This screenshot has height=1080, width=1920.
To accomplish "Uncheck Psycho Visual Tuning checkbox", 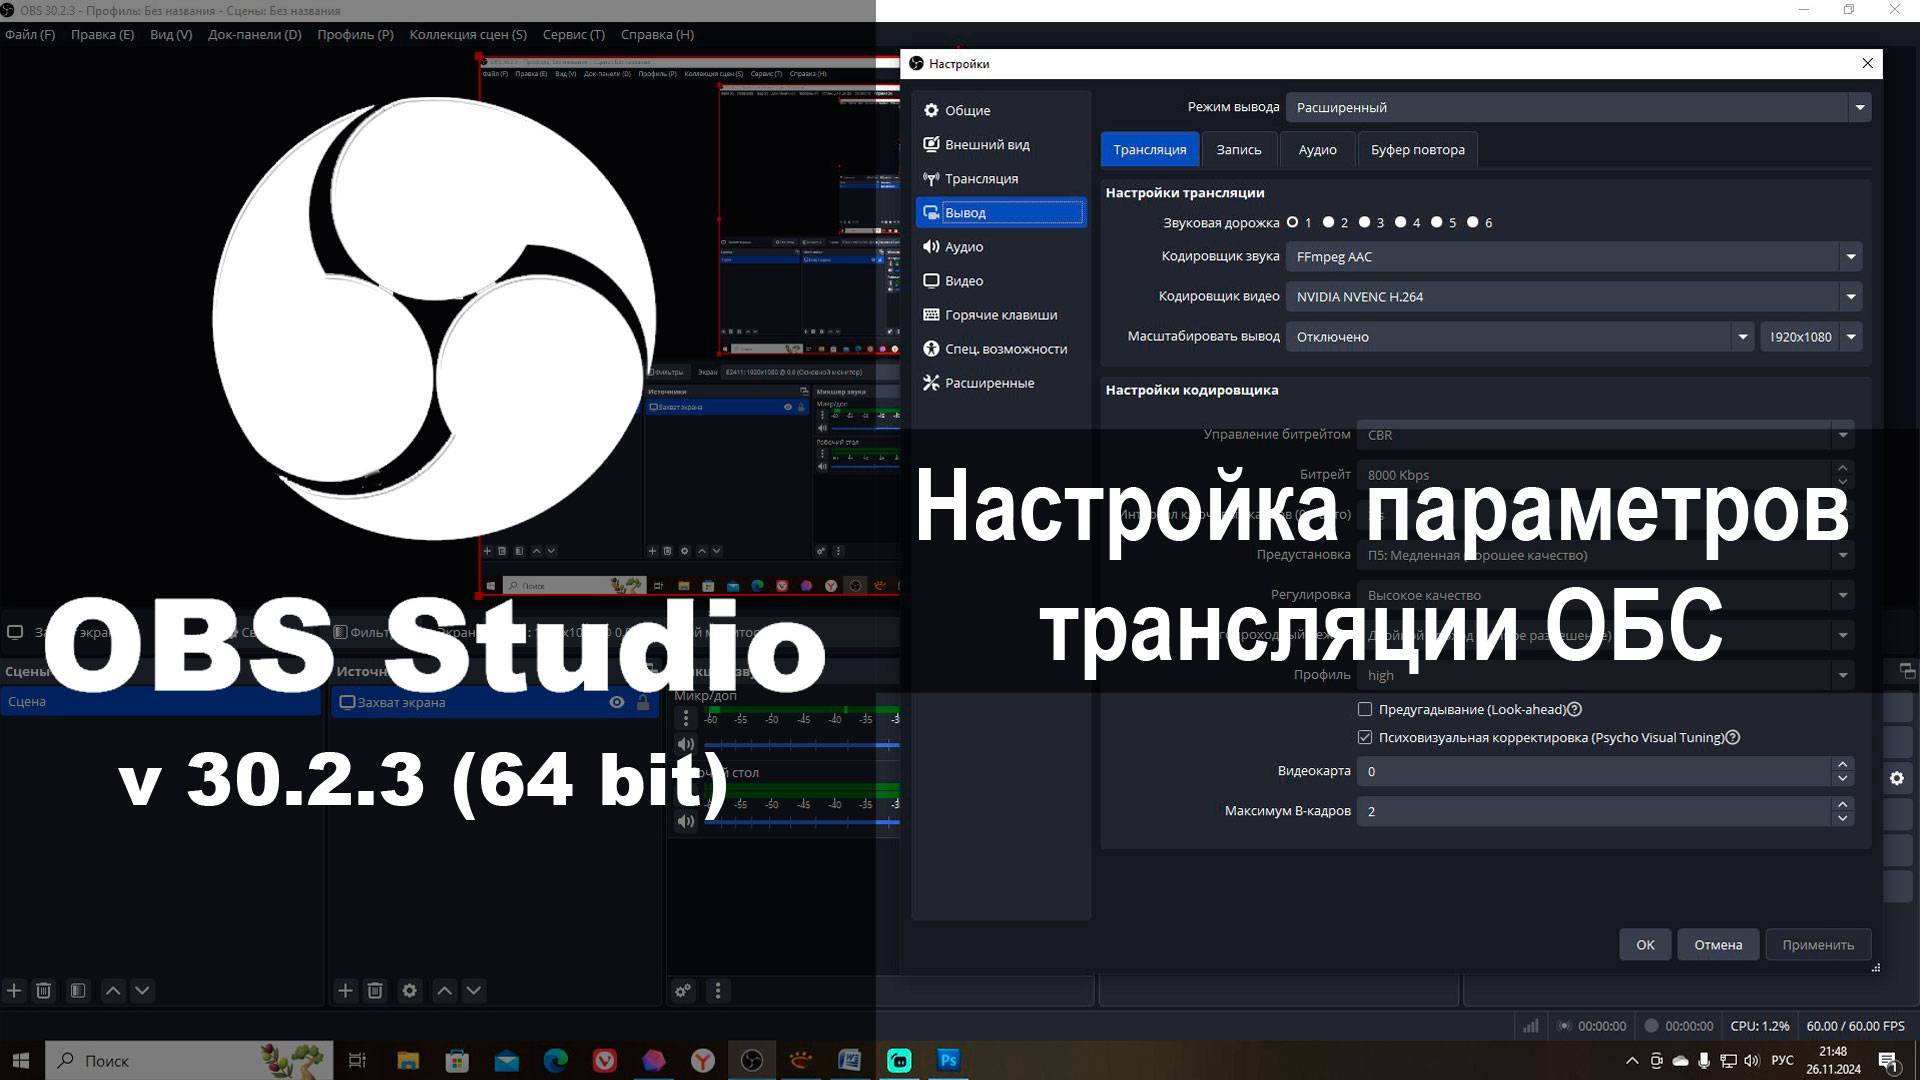I will point(1365,738).
